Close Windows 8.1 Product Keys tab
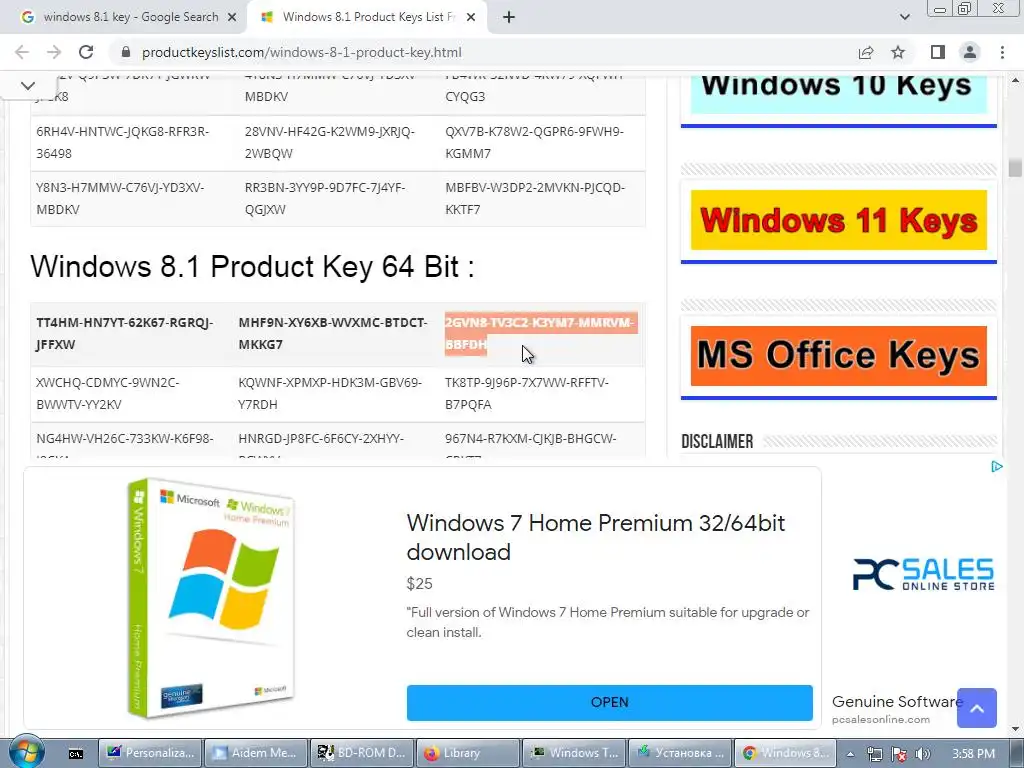Image resolution: width=1024 pixels, height=768 pixels. point(471,18)
